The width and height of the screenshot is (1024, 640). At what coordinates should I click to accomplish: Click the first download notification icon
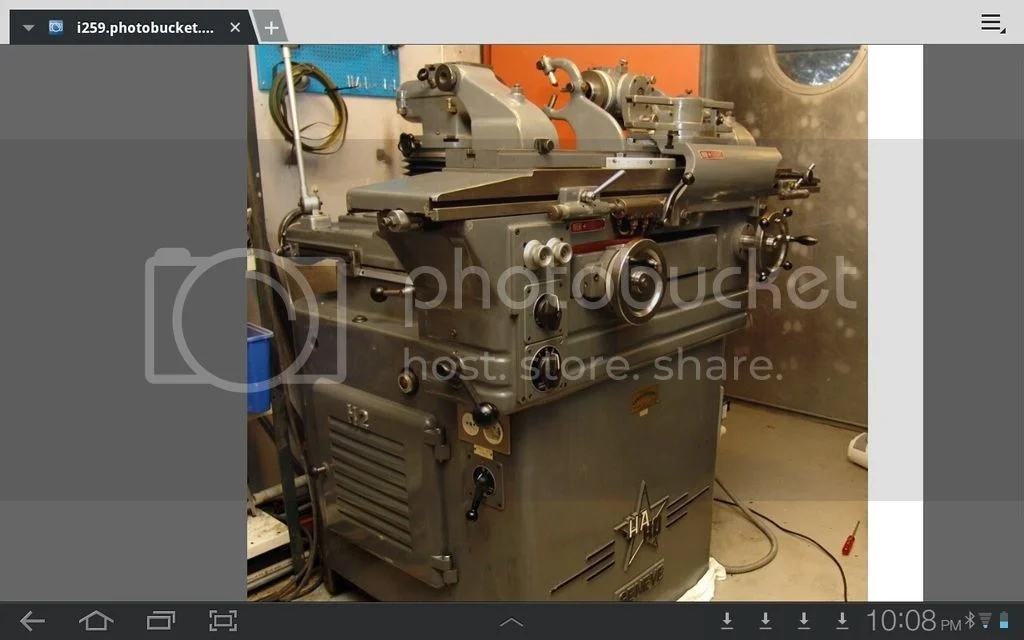pos(727,621)
